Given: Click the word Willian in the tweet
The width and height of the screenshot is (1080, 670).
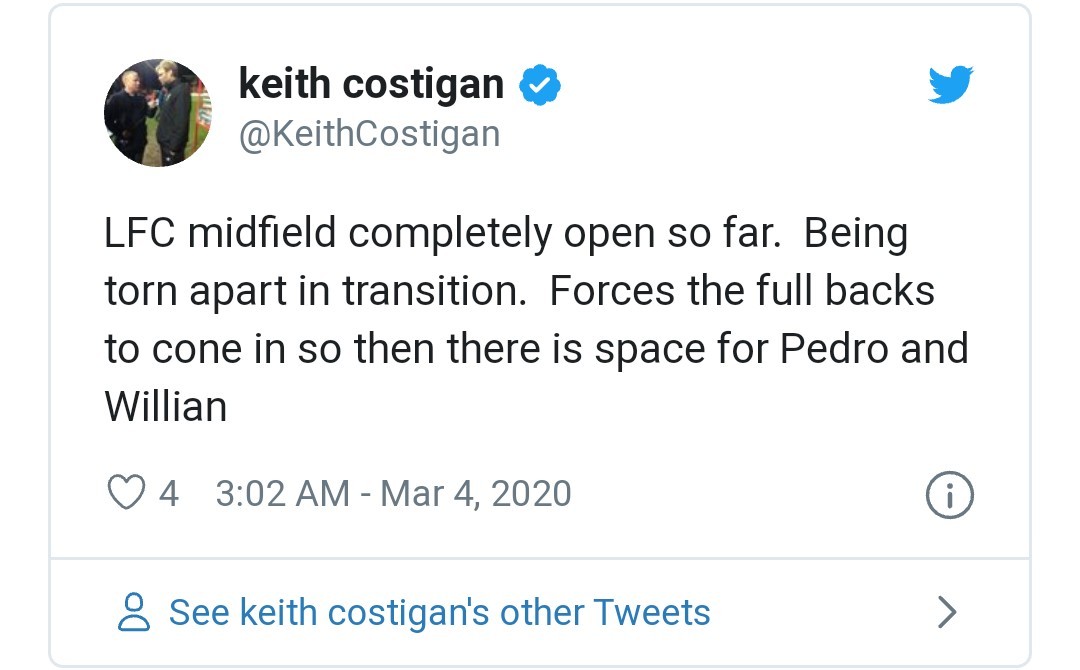Looking at the screenshot, I should [167, 406].
